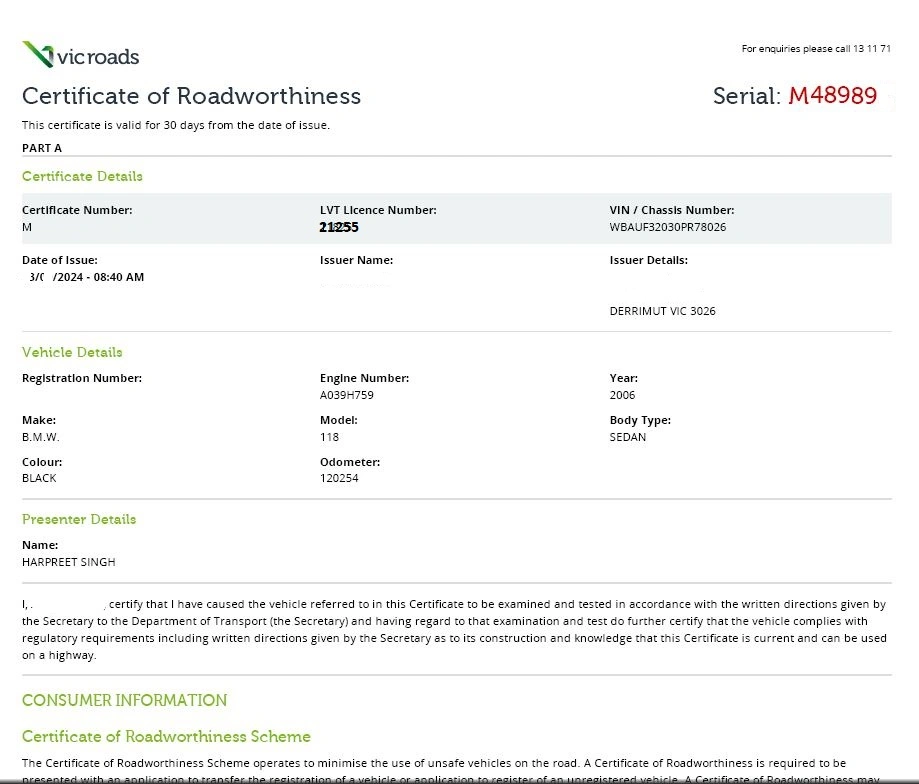Click the Year value 2006
This screenshot has height=784, width=919.
click(x=622, y=395)
